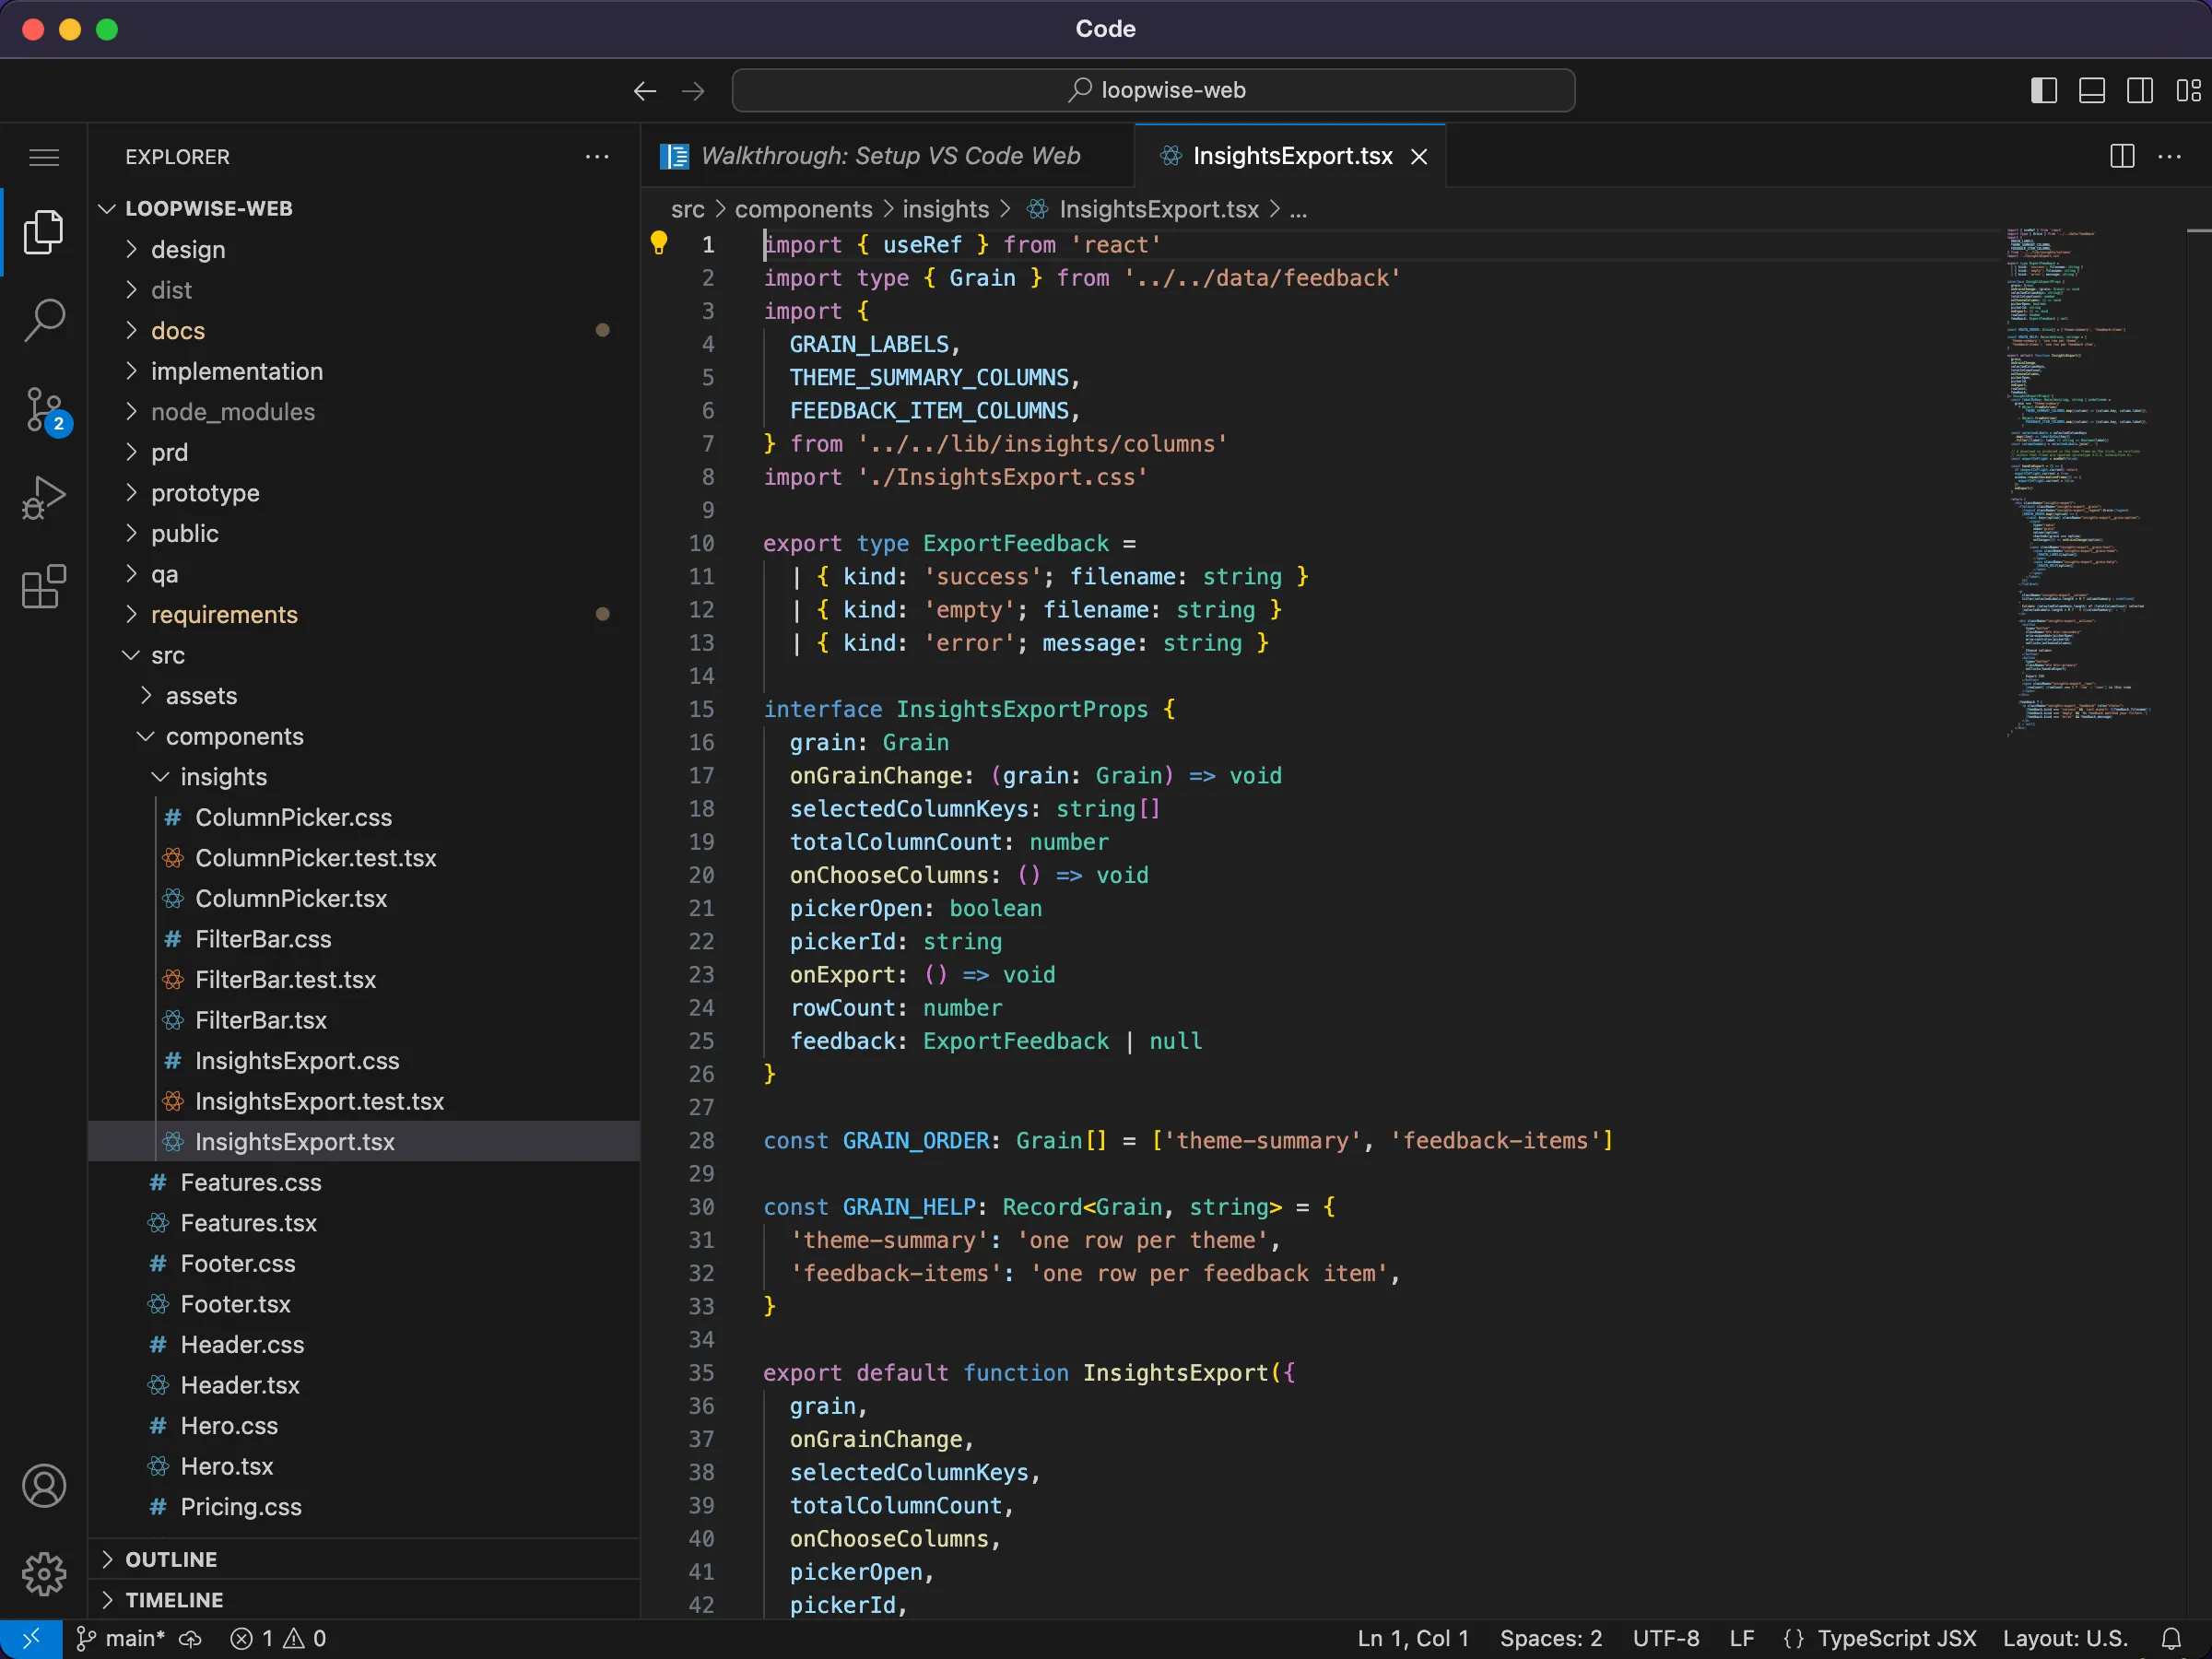This screenshot has height=1659, width=2212.
Task: Open the hamburger application menu
Action: (x=44, y=157)
